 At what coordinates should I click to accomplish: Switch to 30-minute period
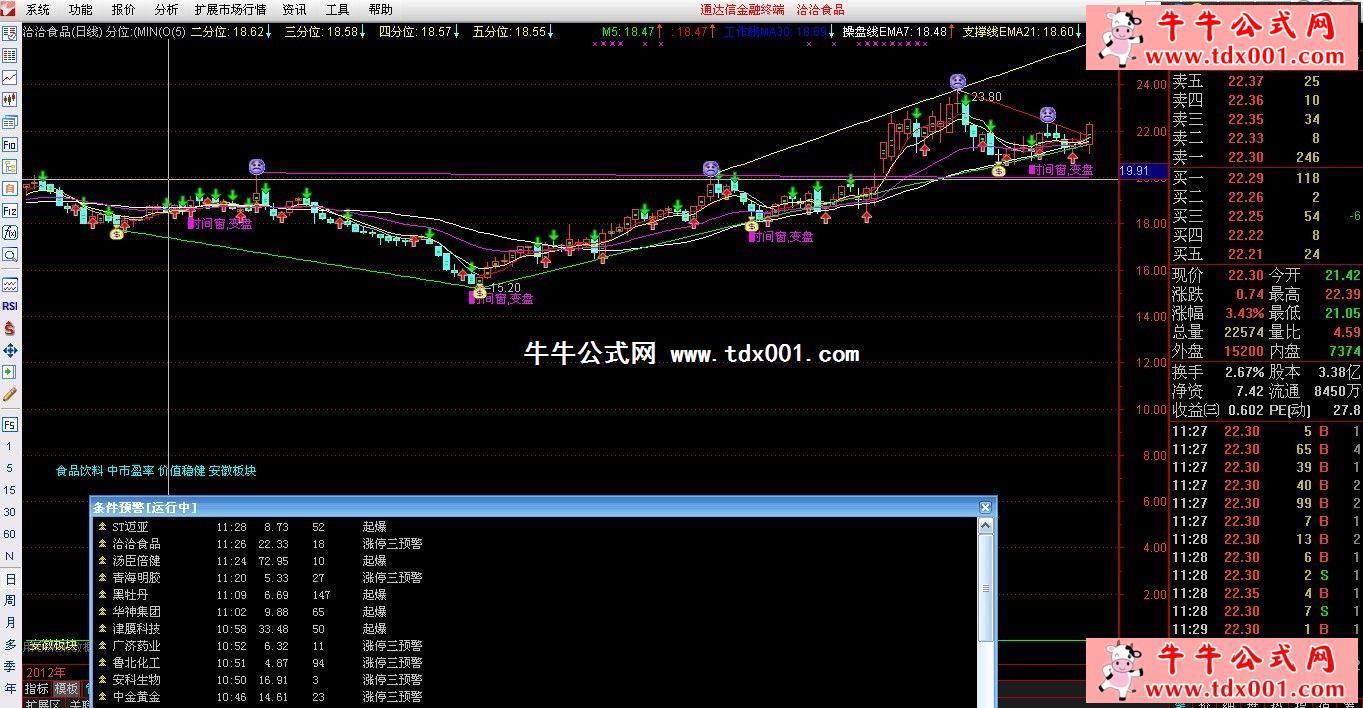(10, 512)
